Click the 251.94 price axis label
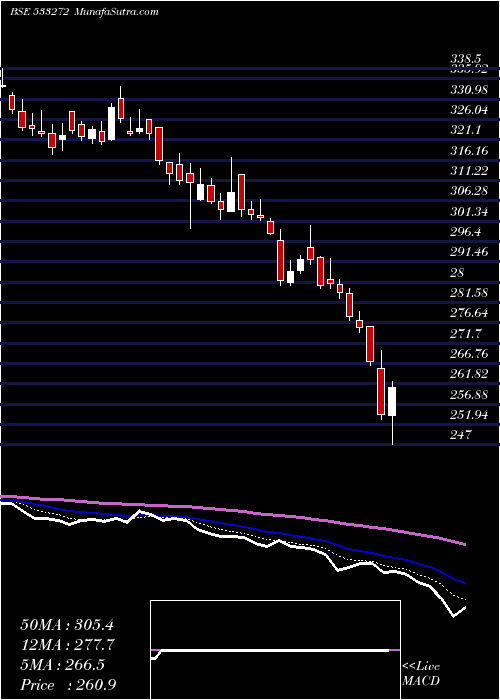500x700 pixels. click(x=469, y=415)
